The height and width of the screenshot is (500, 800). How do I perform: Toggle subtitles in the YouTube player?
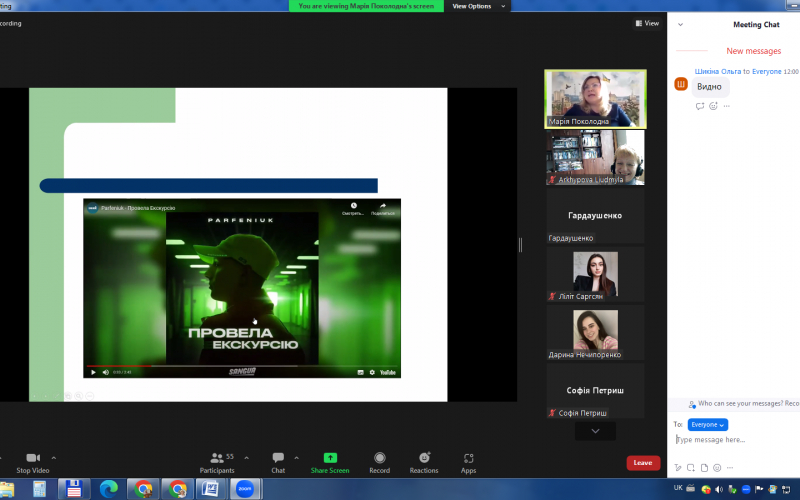click(361, 372)
